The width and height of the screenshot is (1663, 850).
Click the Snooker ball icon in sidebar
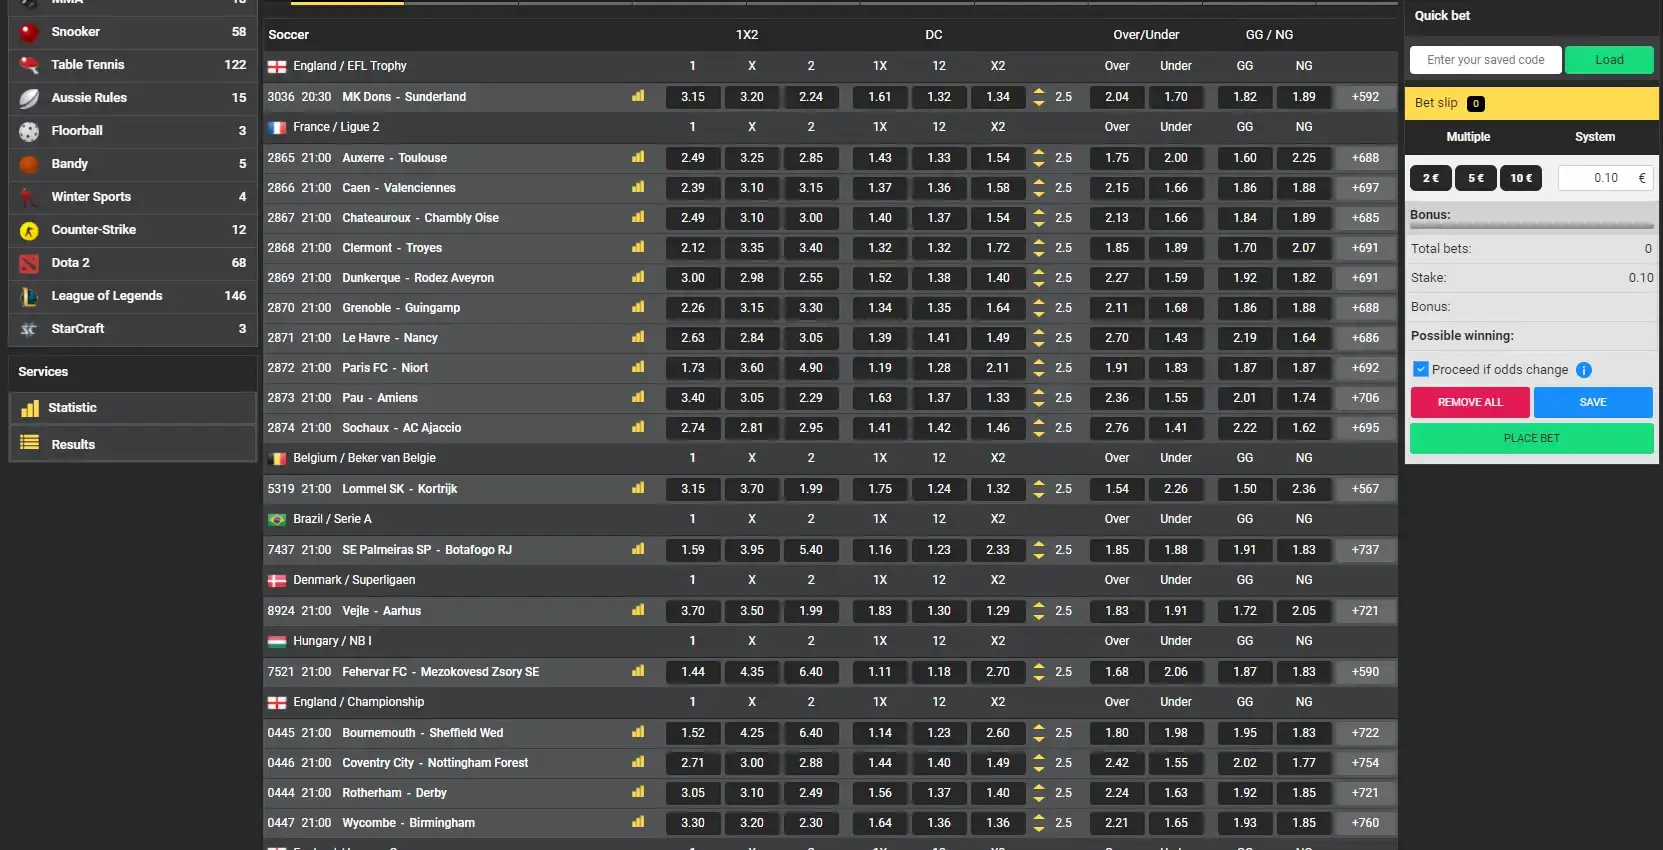pos(29,32)
